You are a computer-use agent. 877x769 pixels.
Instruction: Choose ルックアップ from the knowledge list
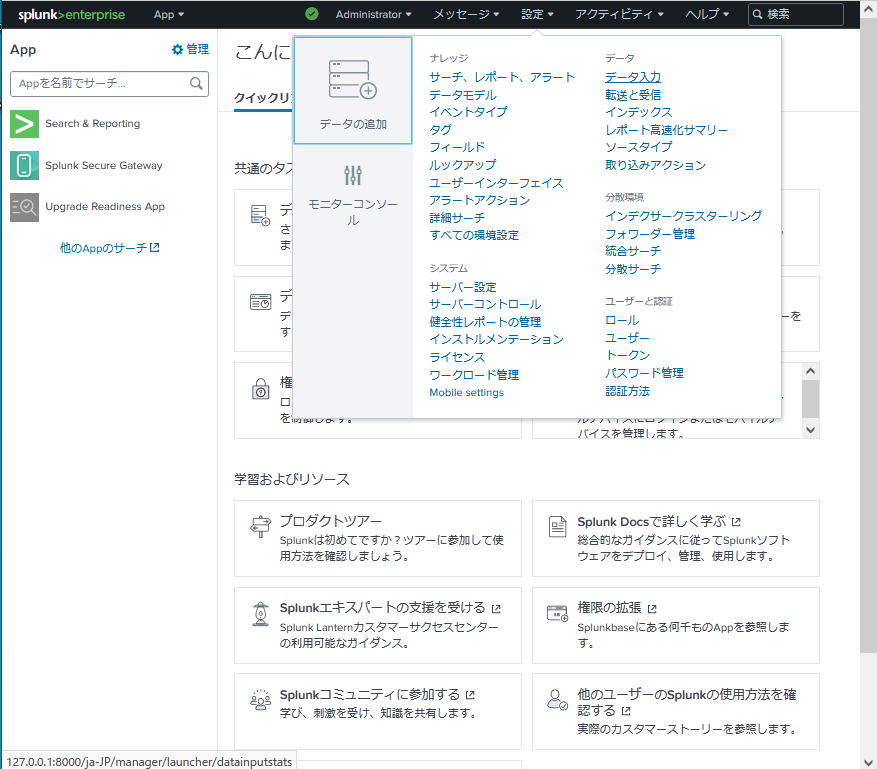tap(463, 165)
